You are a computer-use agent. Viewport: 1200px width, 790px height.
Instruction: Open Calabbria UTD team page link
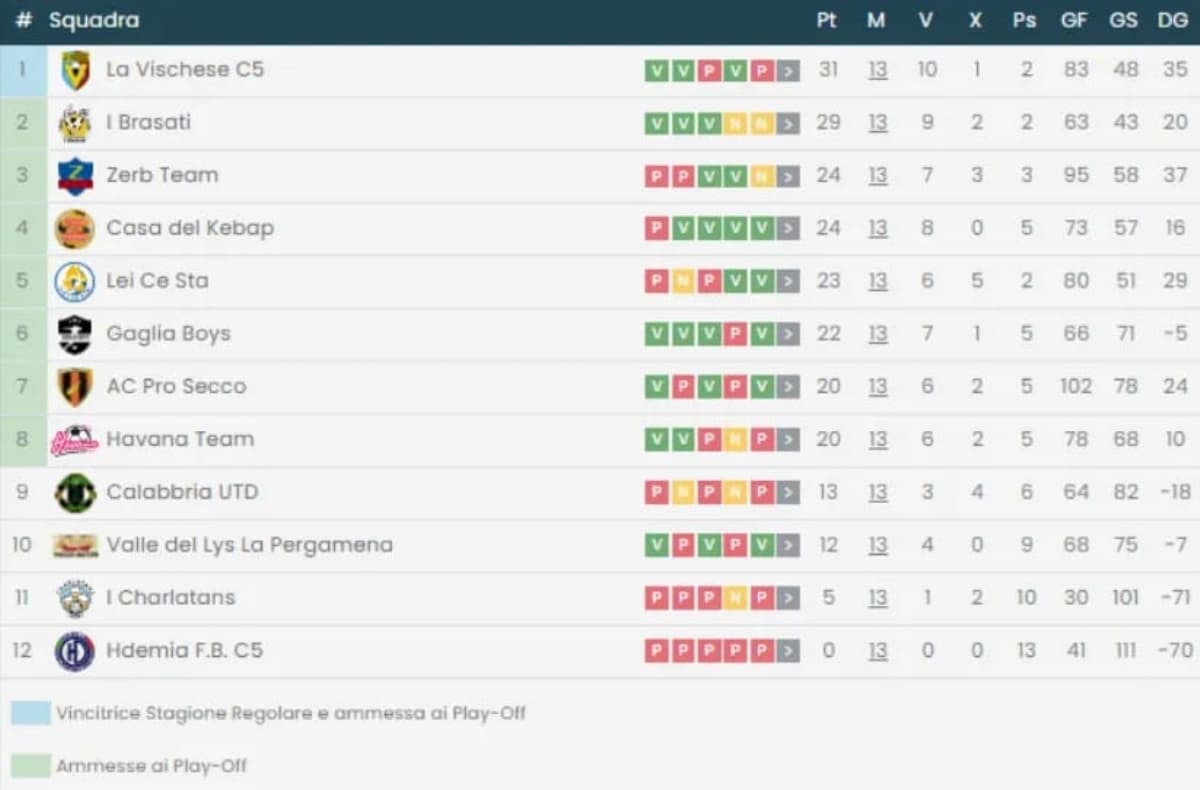click(182, 492)
